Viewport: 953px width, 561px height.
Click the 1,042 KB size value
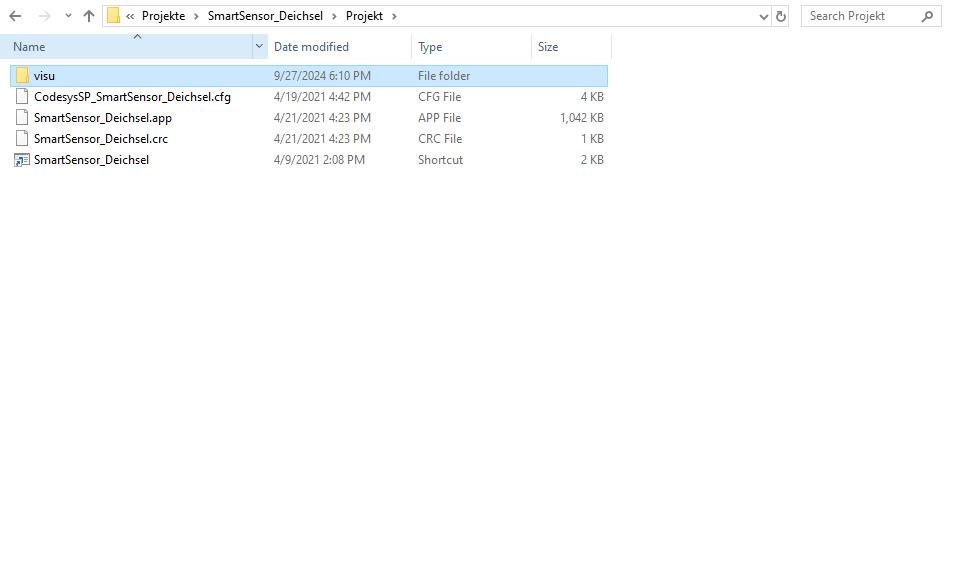click(x=582, y=118)
